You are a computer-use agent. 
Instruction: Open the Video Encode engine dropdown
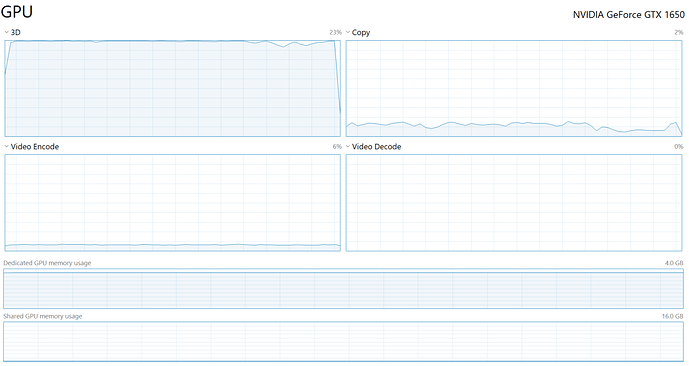(x=7, y=146)
